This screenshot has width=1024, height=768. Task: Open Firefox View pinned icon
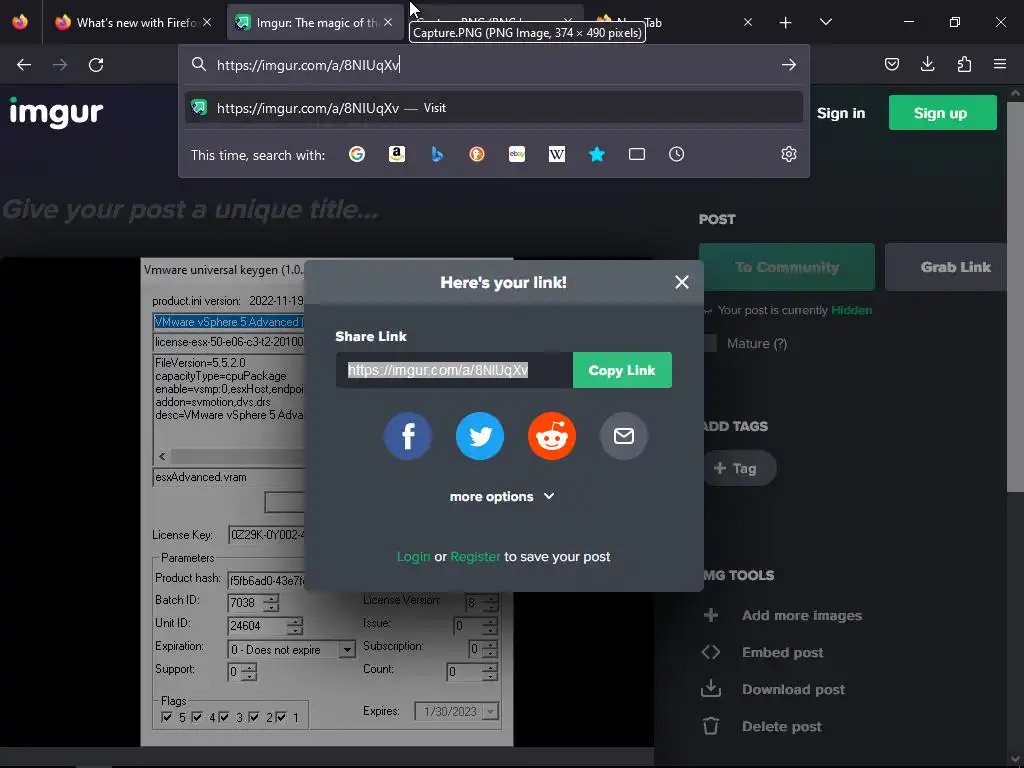pos(20,22)
